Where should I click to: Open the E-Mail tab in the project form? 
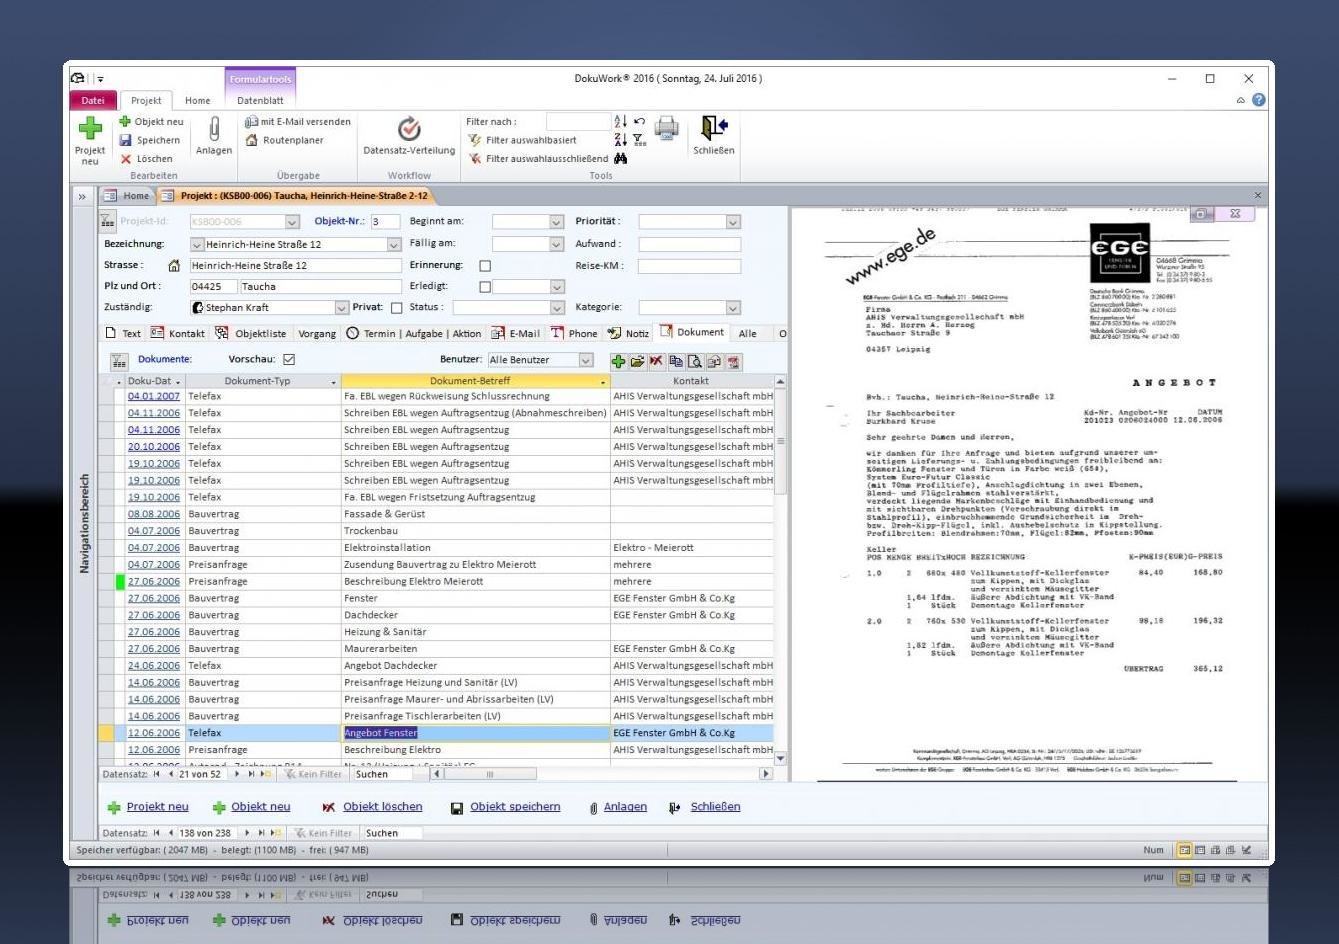click(515, 333)
